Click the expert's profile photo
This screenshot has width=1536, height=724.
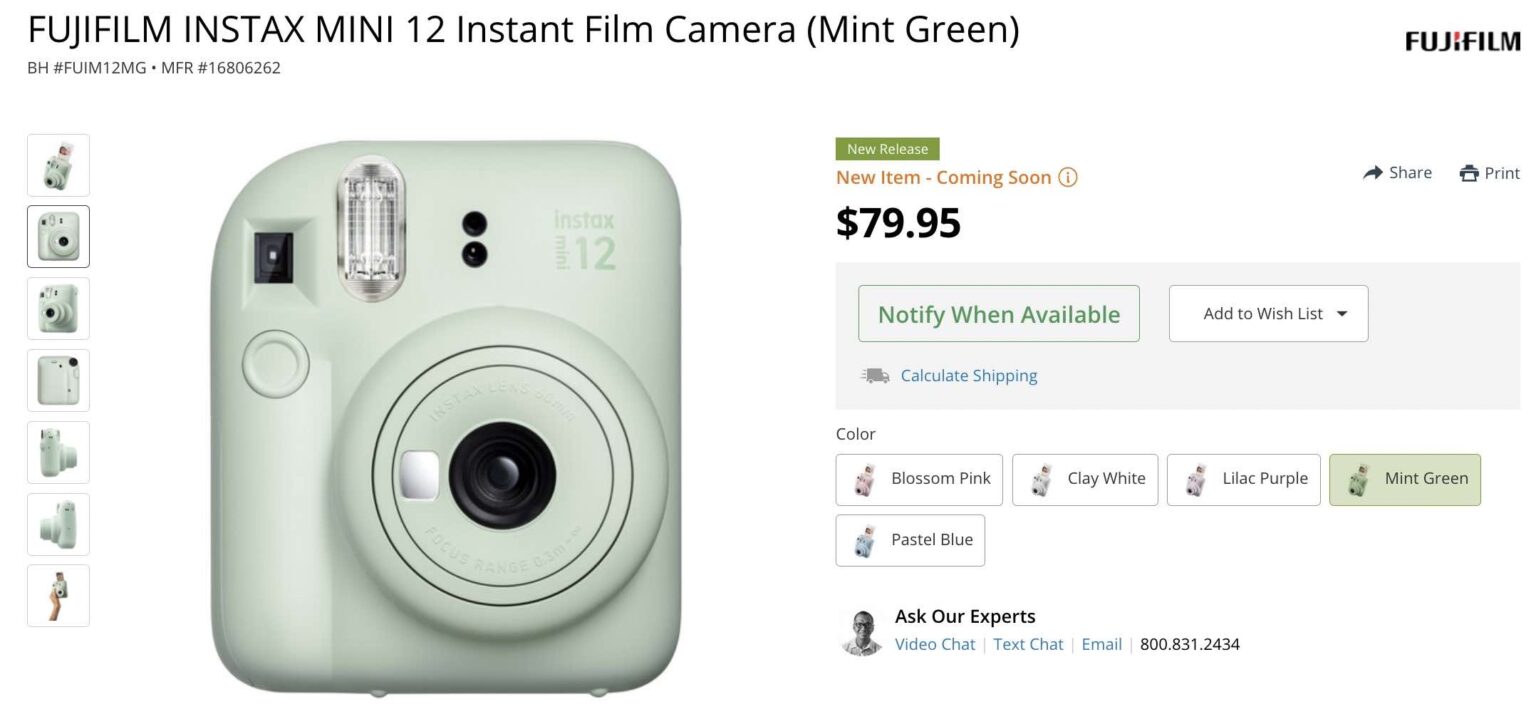[x=861, y=630]
